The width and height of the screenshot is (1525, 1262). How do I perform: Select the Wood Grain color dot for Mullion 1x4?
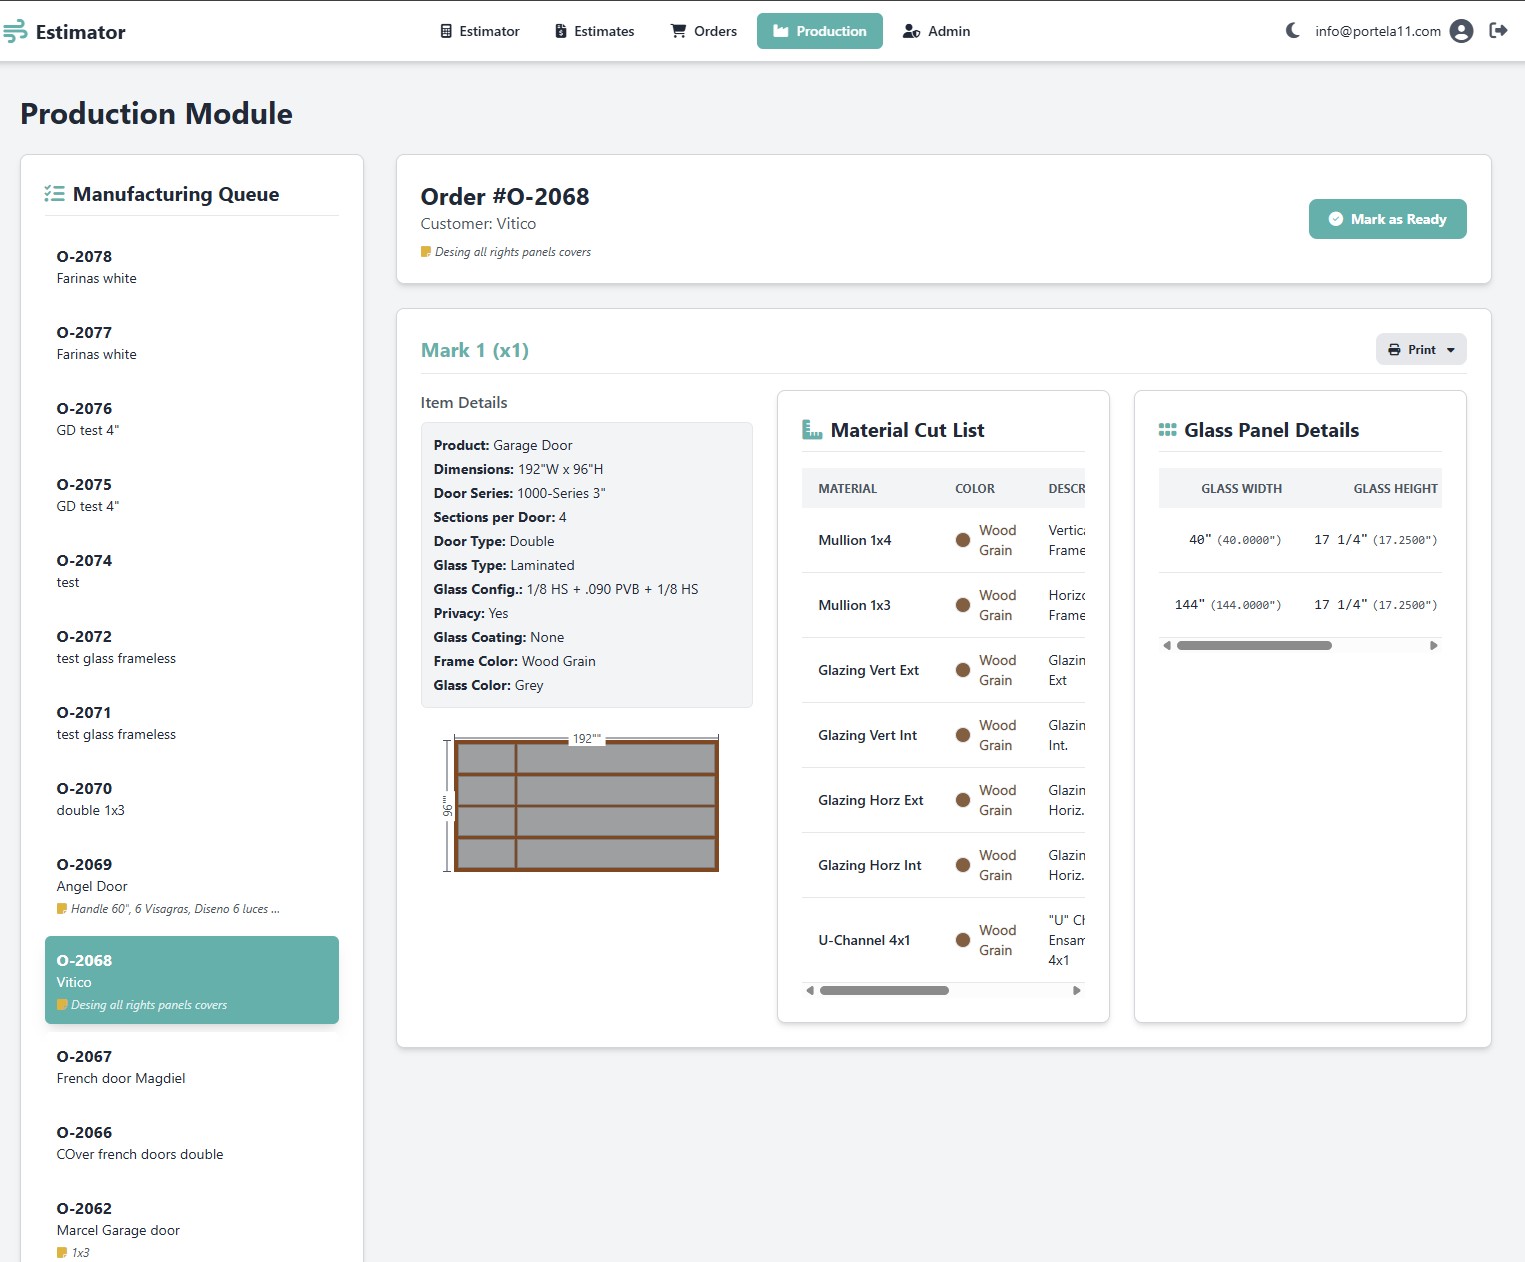pos(962,539)
